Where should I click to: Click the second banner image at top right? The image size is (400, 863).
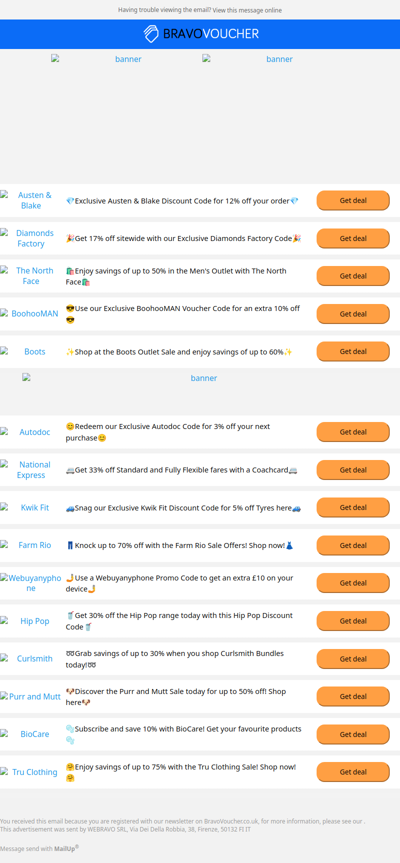tap(276, 59)
